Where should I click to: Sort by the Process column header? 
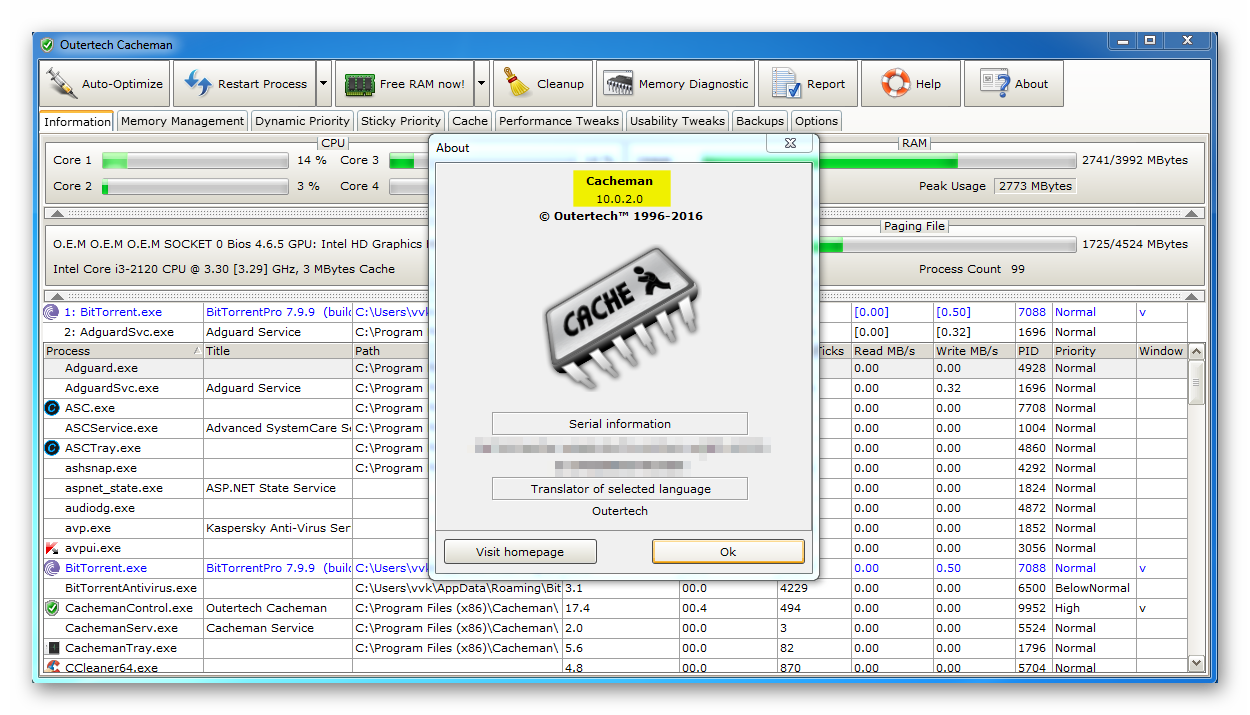[123, 351]
